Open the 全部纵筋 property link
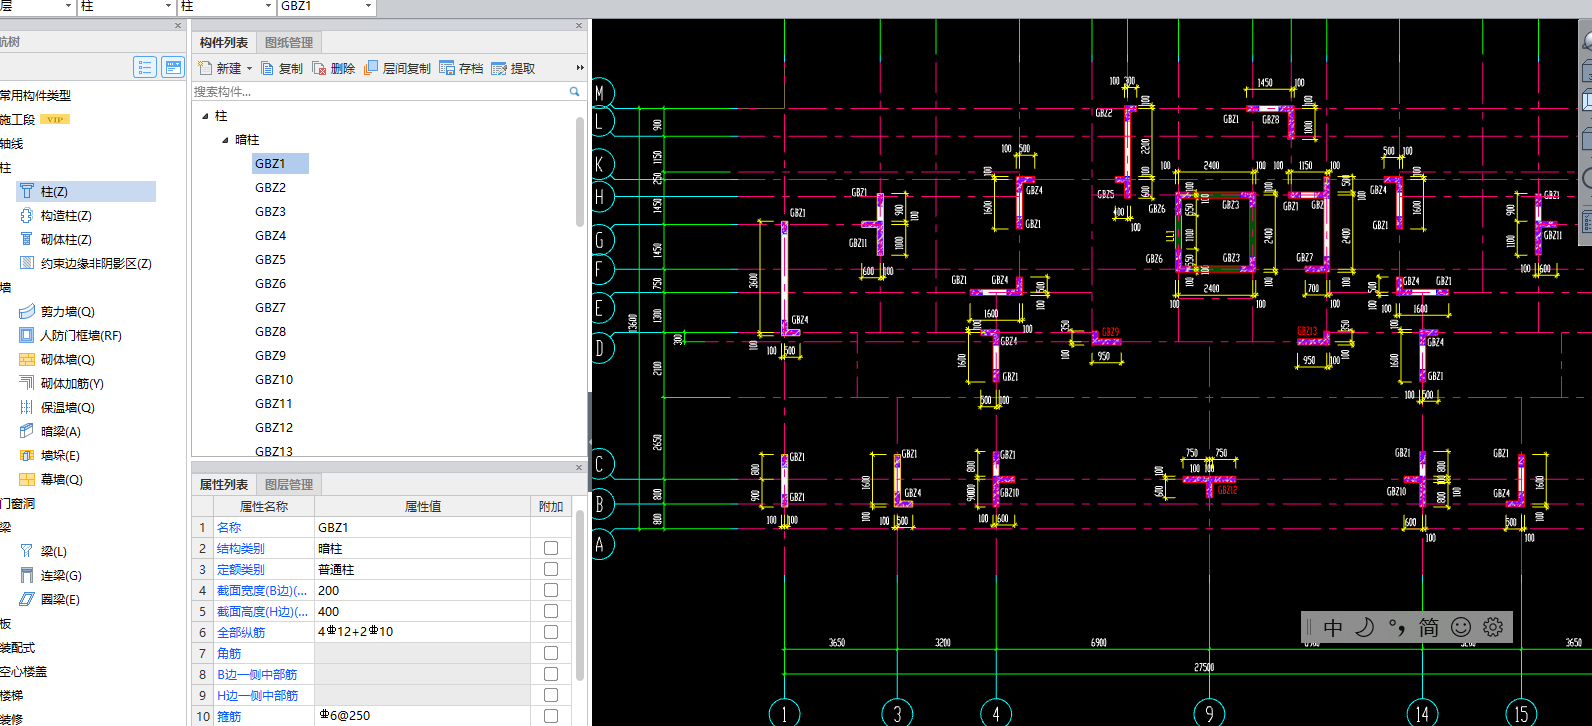The image size is (1592, 726). [241, 632]
